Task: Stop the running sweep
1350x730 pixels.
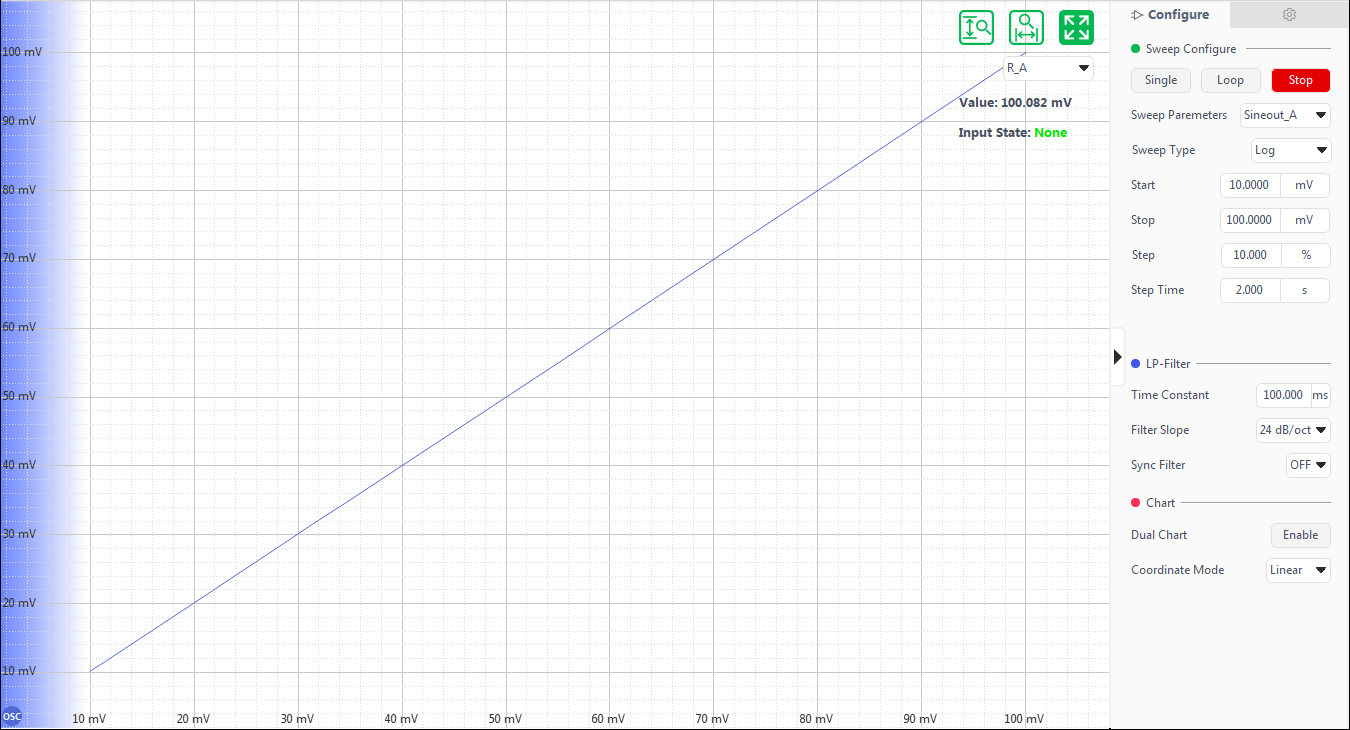Action: [x=1300, y=80]
